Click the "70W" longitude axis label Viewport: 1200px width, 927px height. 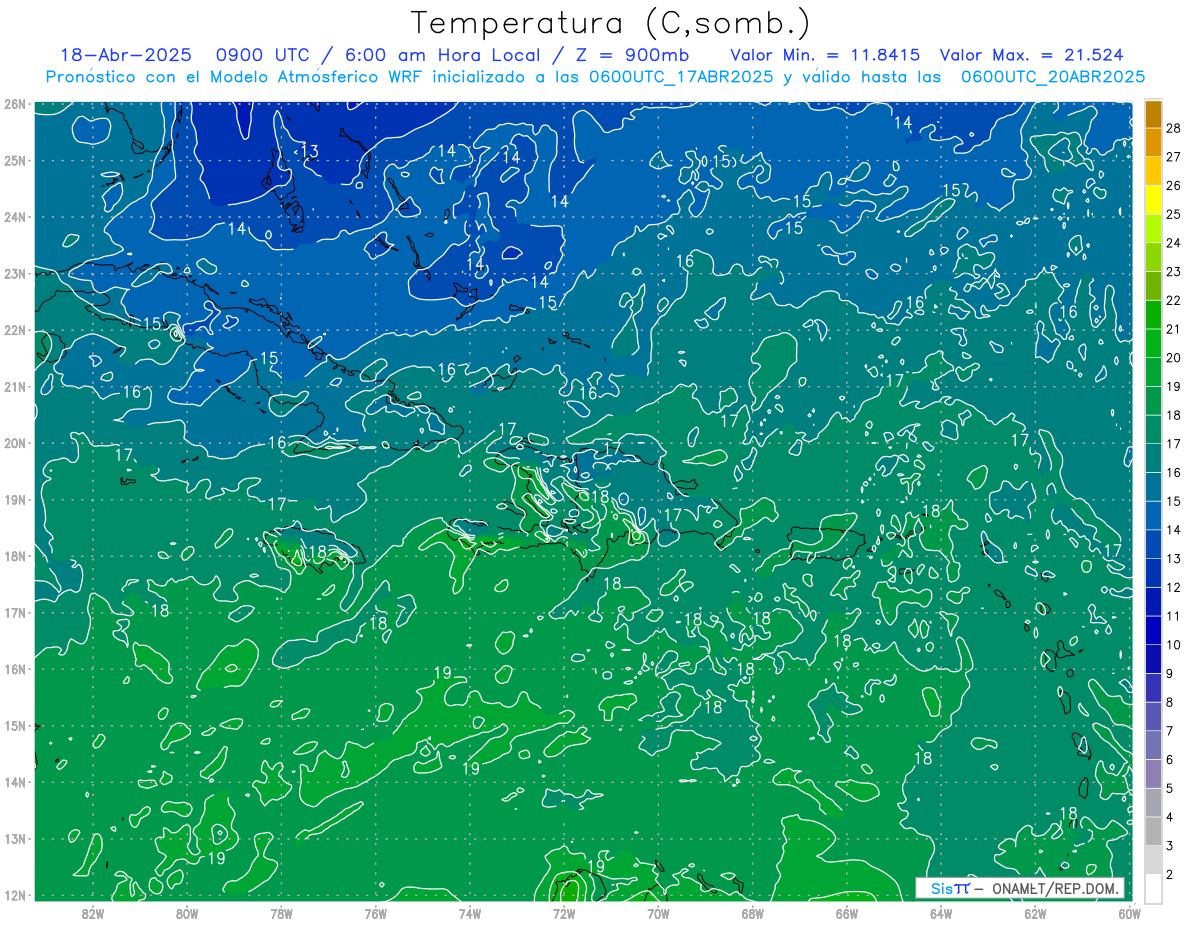point(658,913)
